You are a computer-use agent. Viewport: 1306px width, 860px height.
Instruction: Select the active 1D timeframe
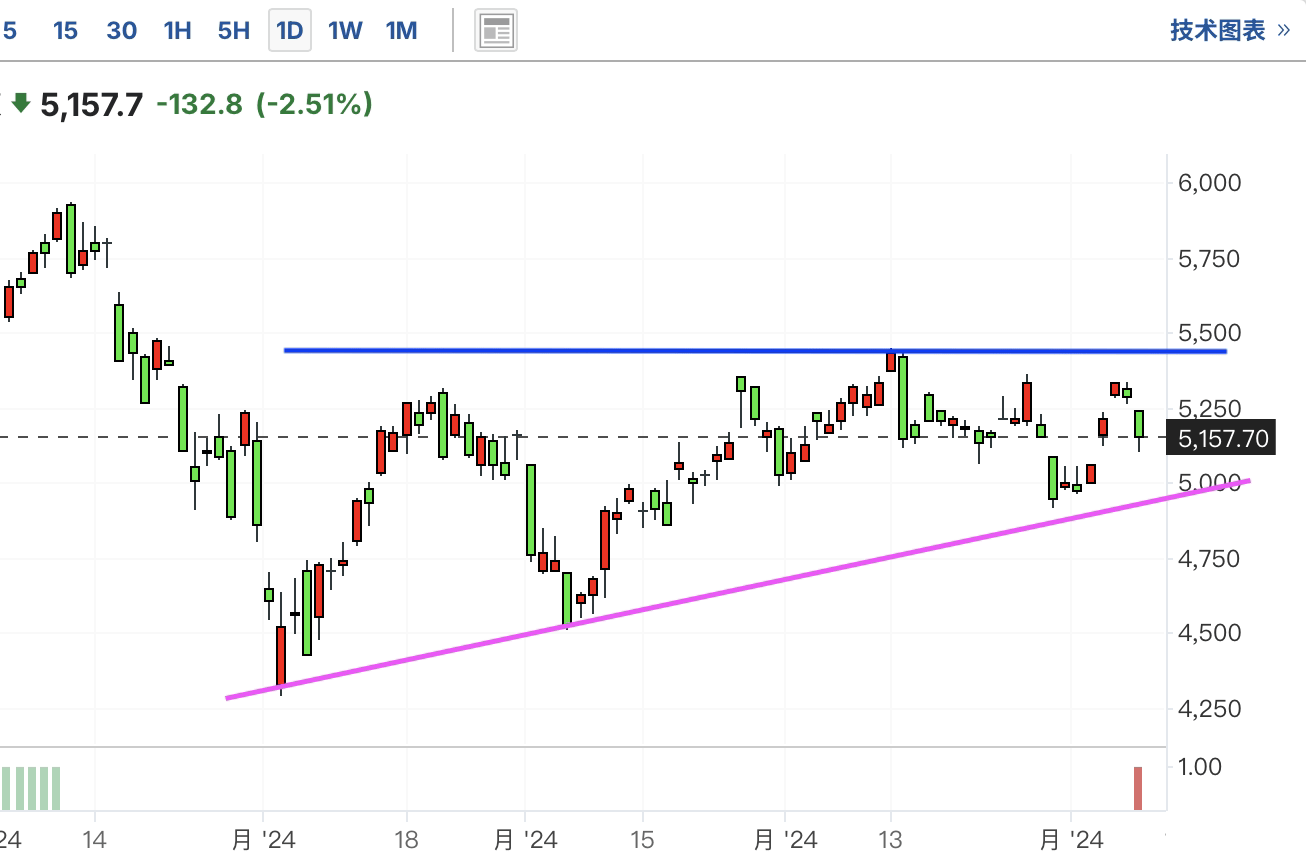[x=289, y=31]
